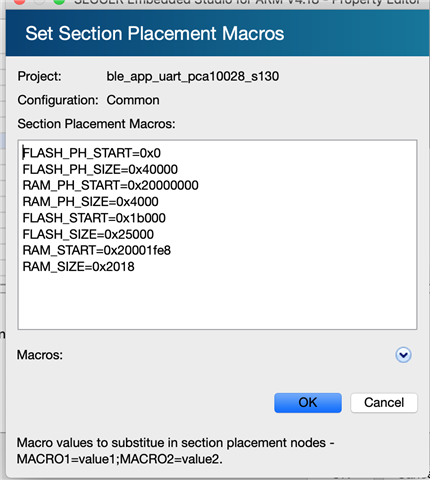Dismiss dialog with Cancel button
Screen dimensions: 430x480
click(x=384, y=403)
